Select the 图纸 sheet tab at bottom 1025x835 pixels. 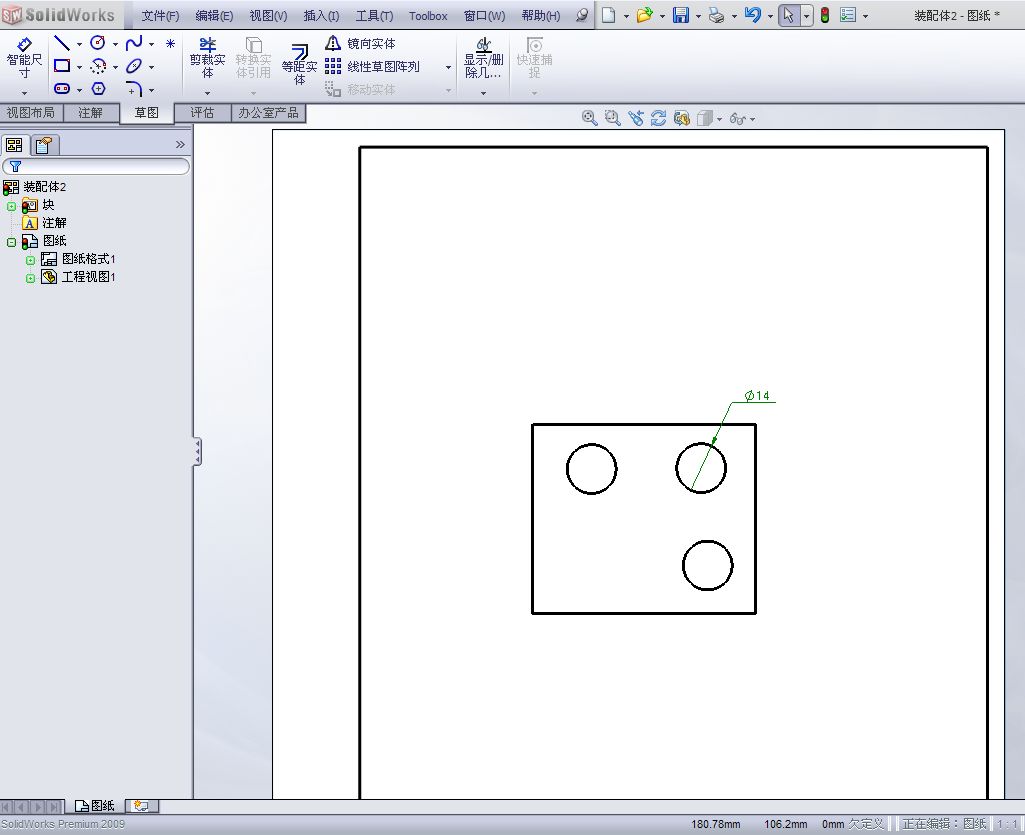tap(95, 806)
